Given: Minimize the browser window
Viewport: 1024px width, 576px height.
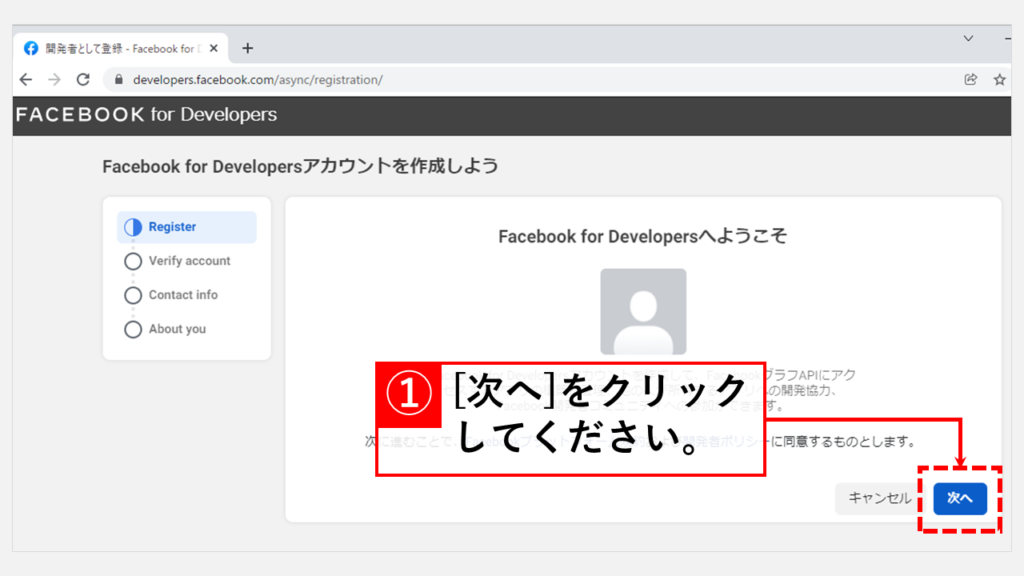Looking at the screenshot, I should [1008, 38].
